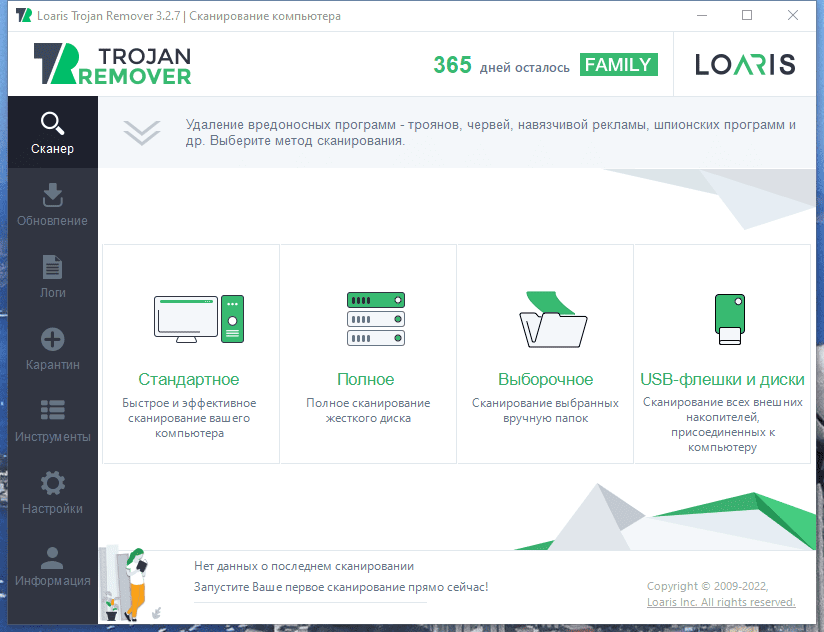
Task: Open the Loaris Inc. All rights reserved link
Action: pos(721,602)
